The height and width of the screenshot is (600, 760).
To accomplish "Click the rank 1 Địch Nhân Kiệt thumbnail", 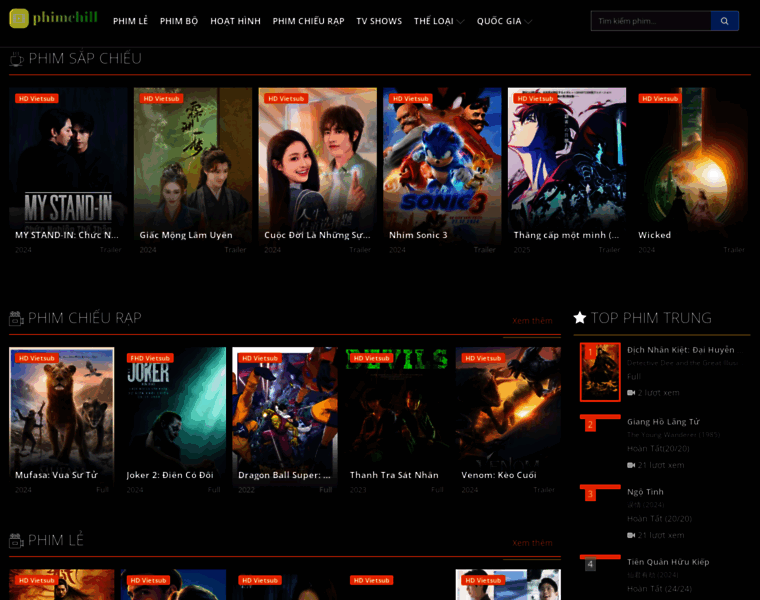I will [x=600, y=372].
